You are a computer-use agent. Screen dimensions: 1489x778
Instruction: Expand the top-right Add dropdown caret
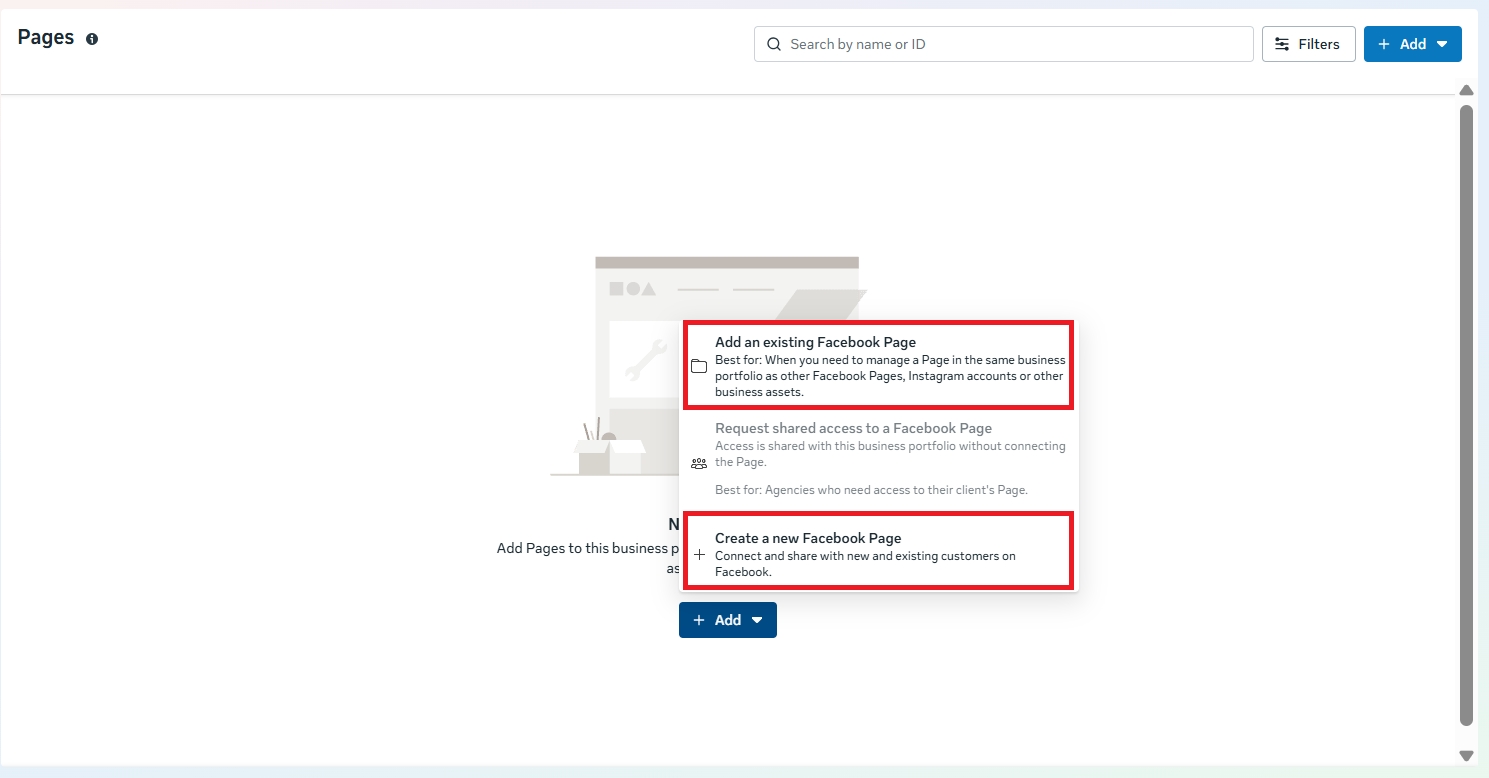pyautogui.click(x=1442, y=44)
